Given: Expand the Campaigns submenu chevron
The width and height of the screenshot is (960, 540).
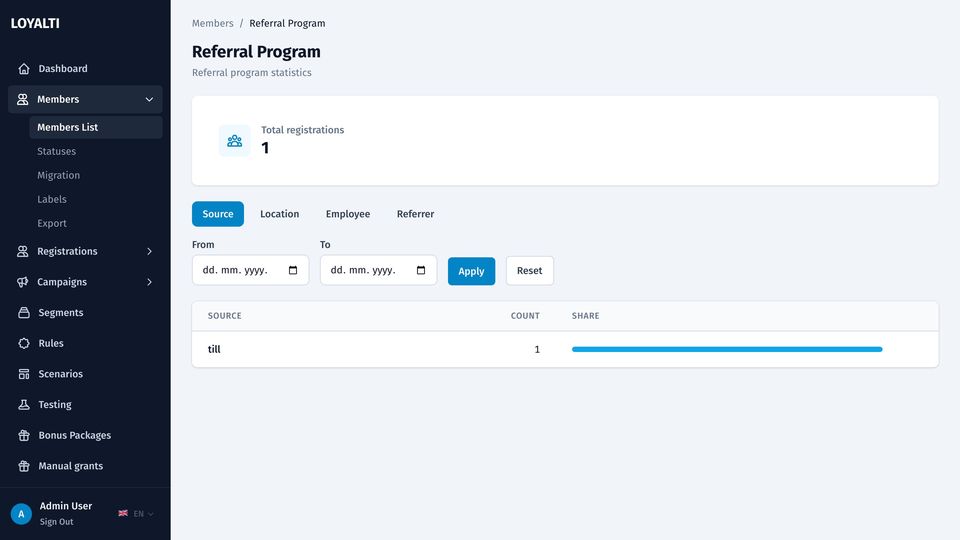Looking at the screenshot, I should point(149,282).
